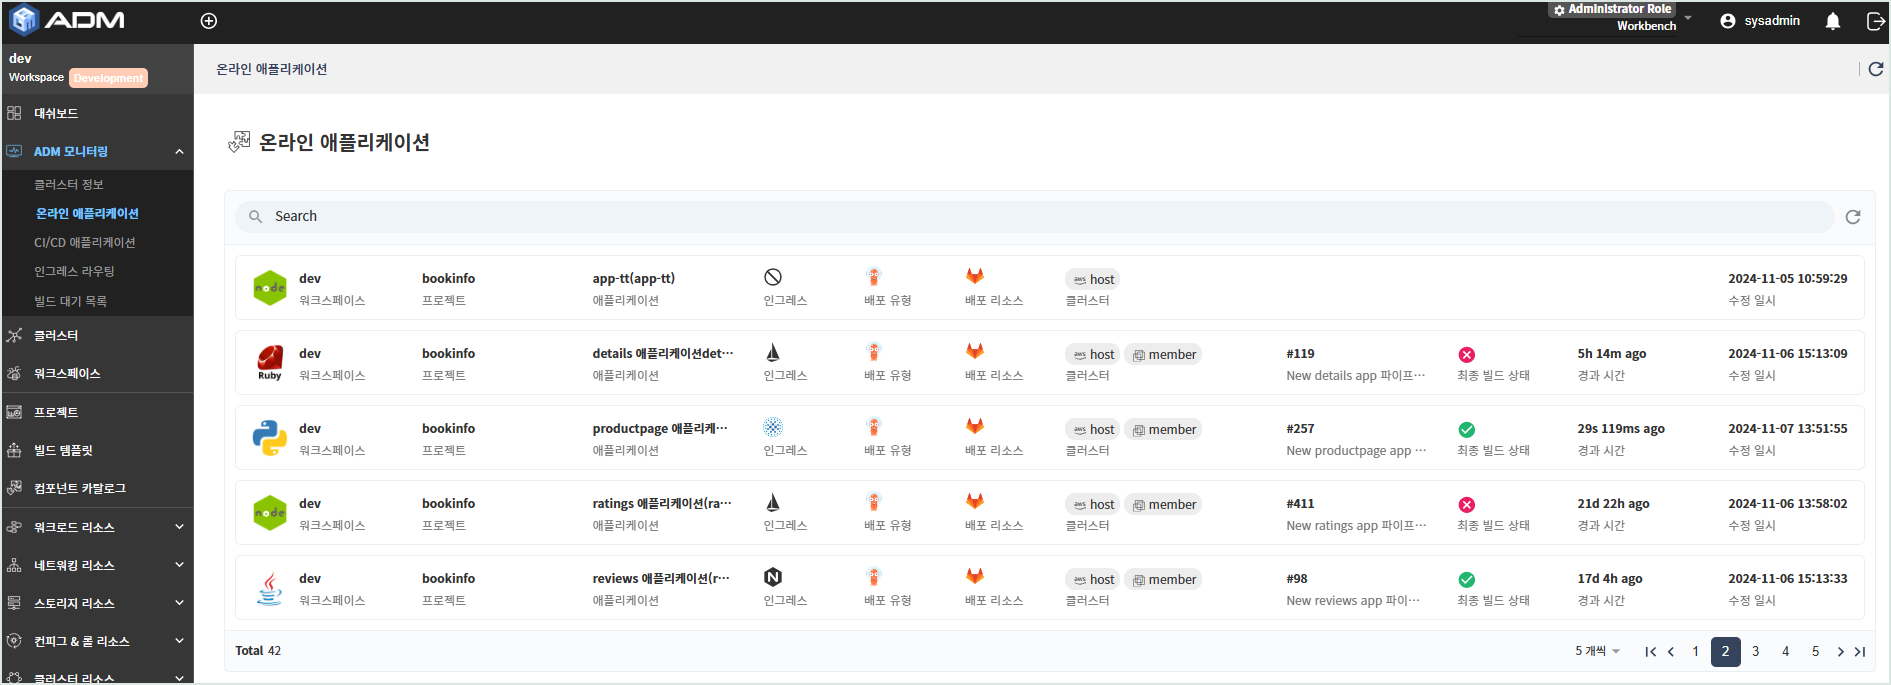Click the Argo deploy type icon in ratings row
Viewport: 1891px width, 685px height.
[874, 502]
